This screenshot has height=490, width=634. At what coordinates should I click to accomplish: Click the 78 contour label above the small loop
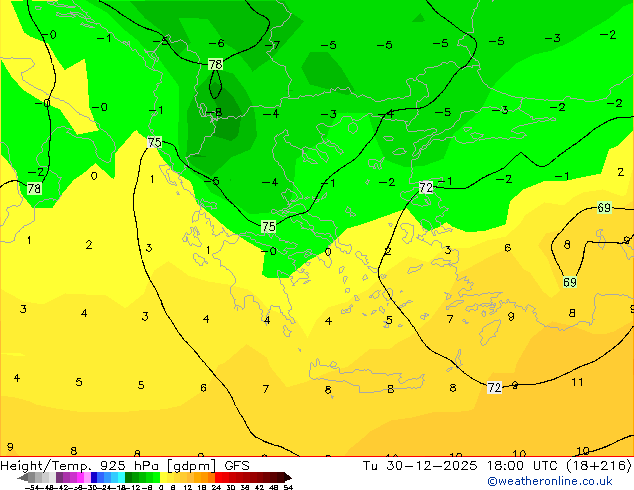215,64
